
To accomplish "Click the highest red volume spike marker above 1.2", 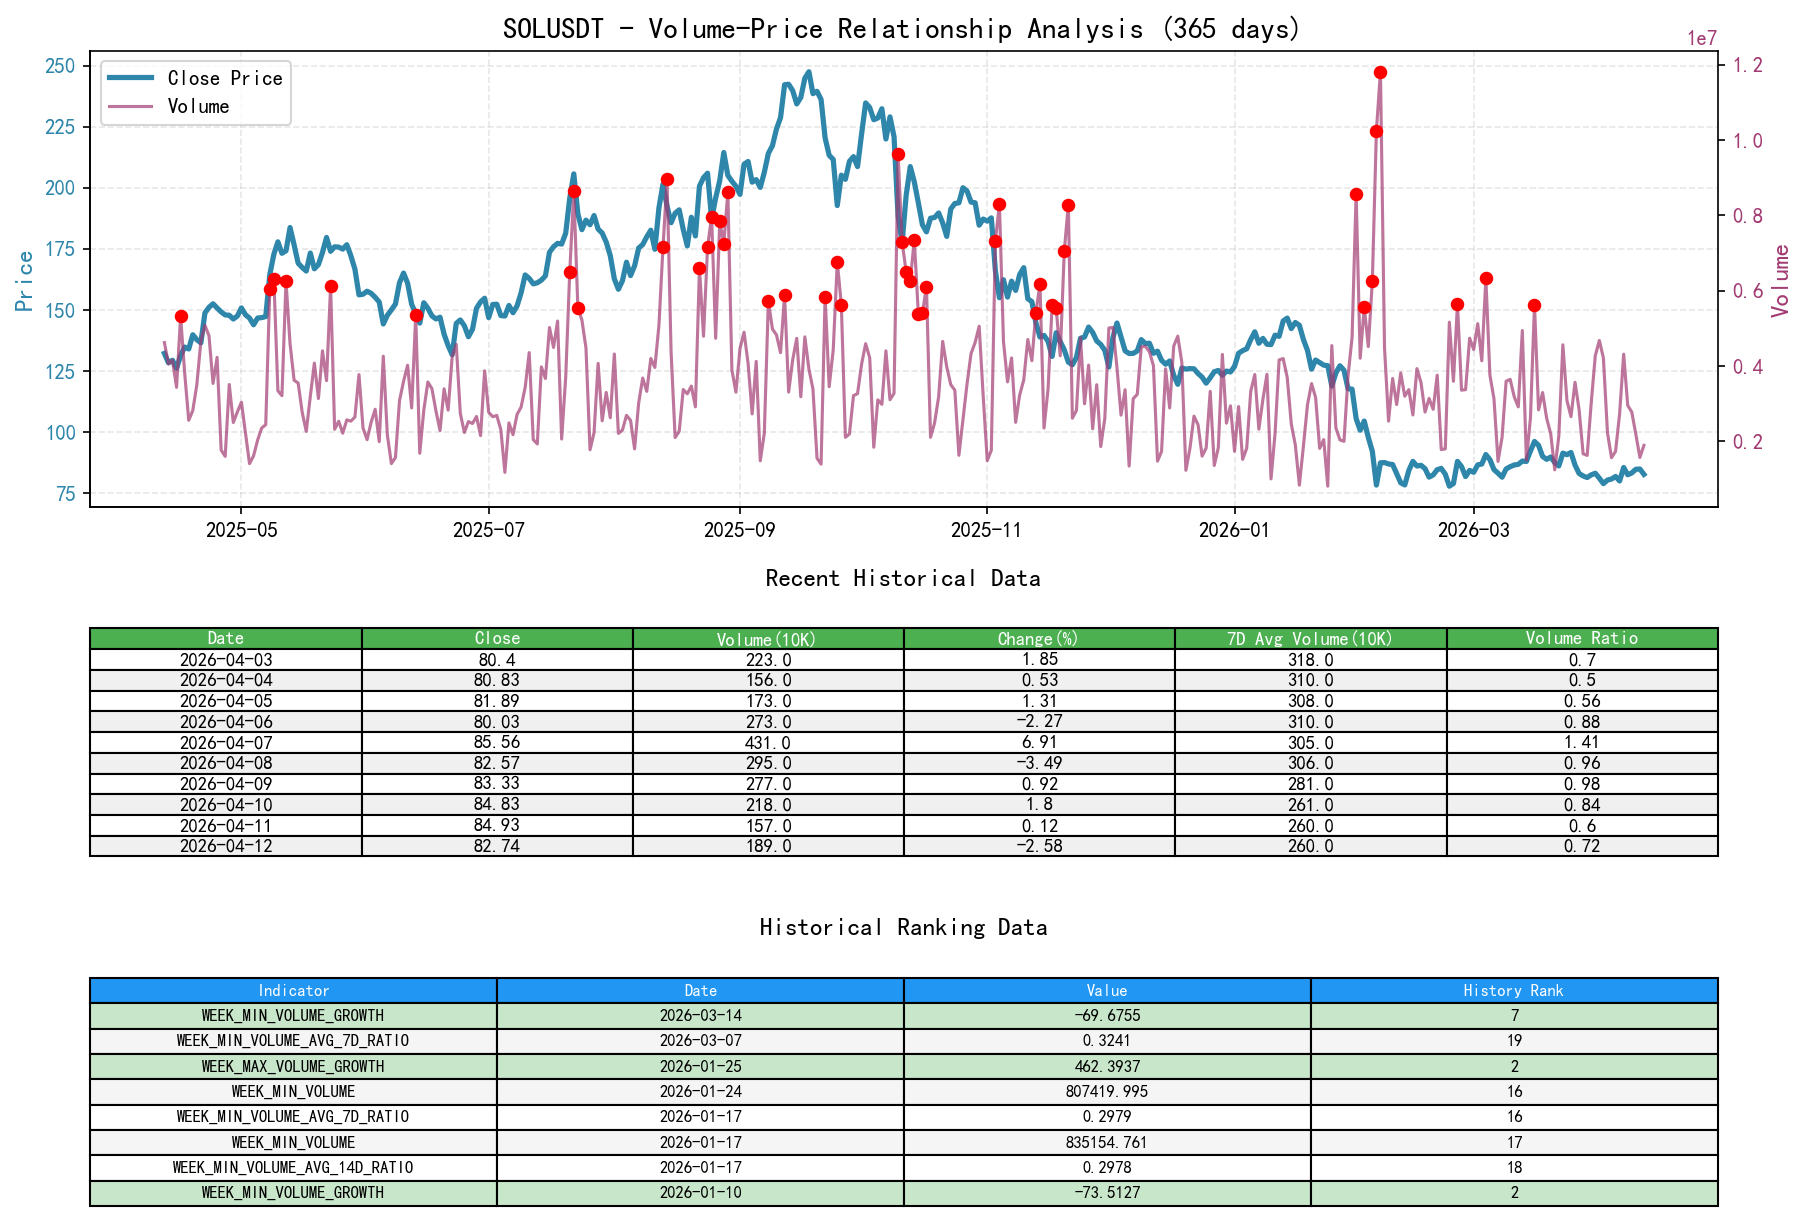I will coord(1380,72).
